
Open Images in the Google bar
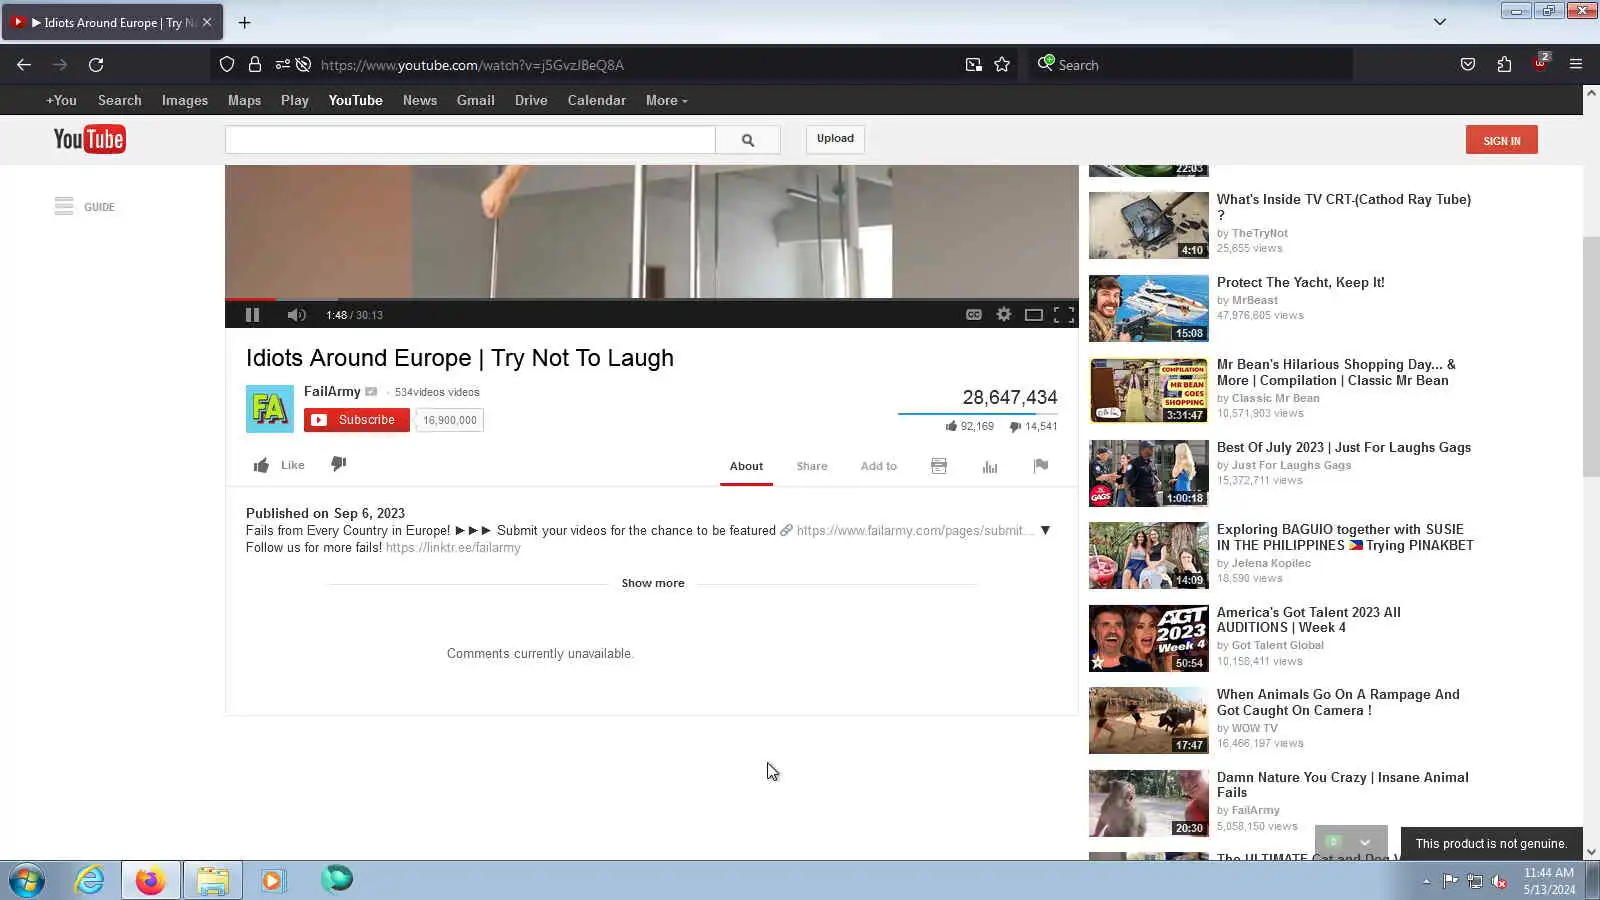pyautogui.click(x=185, y=100)
